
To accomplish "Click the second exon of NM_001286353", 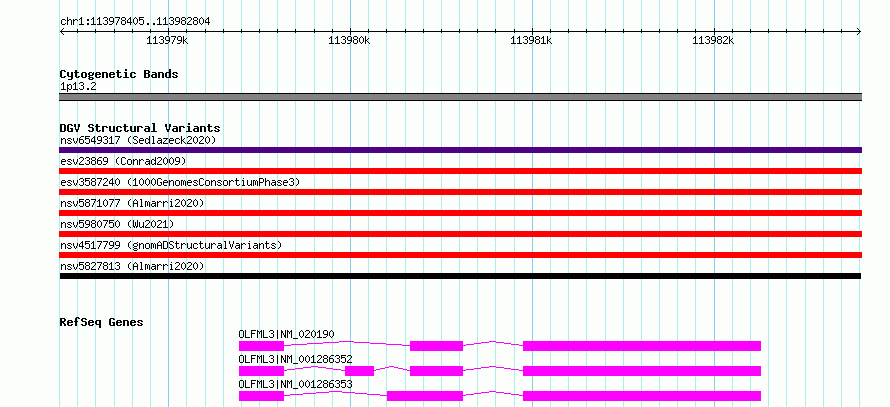I will point(425,396).
